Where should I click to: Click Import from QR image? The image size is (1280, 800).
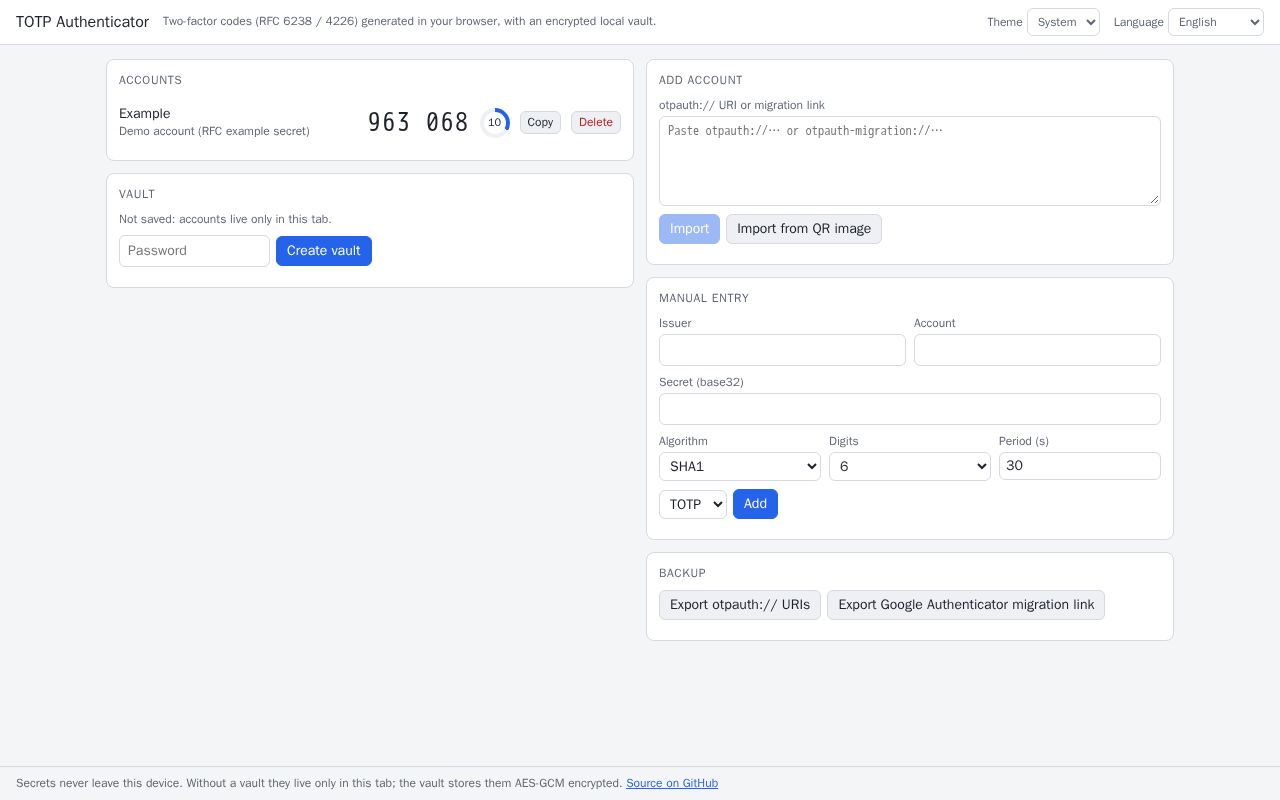click(804, 229)
